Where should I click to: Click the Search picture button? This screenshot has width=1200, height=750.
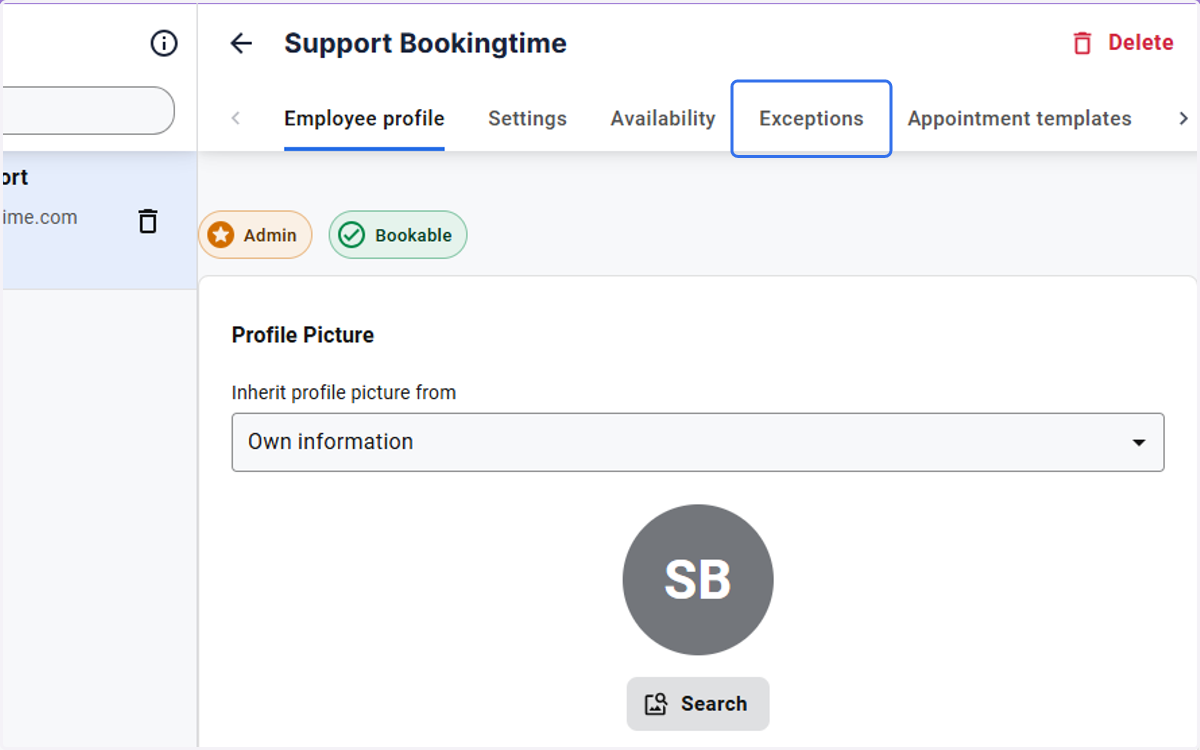pyautogui.click(x=698, y=704)
